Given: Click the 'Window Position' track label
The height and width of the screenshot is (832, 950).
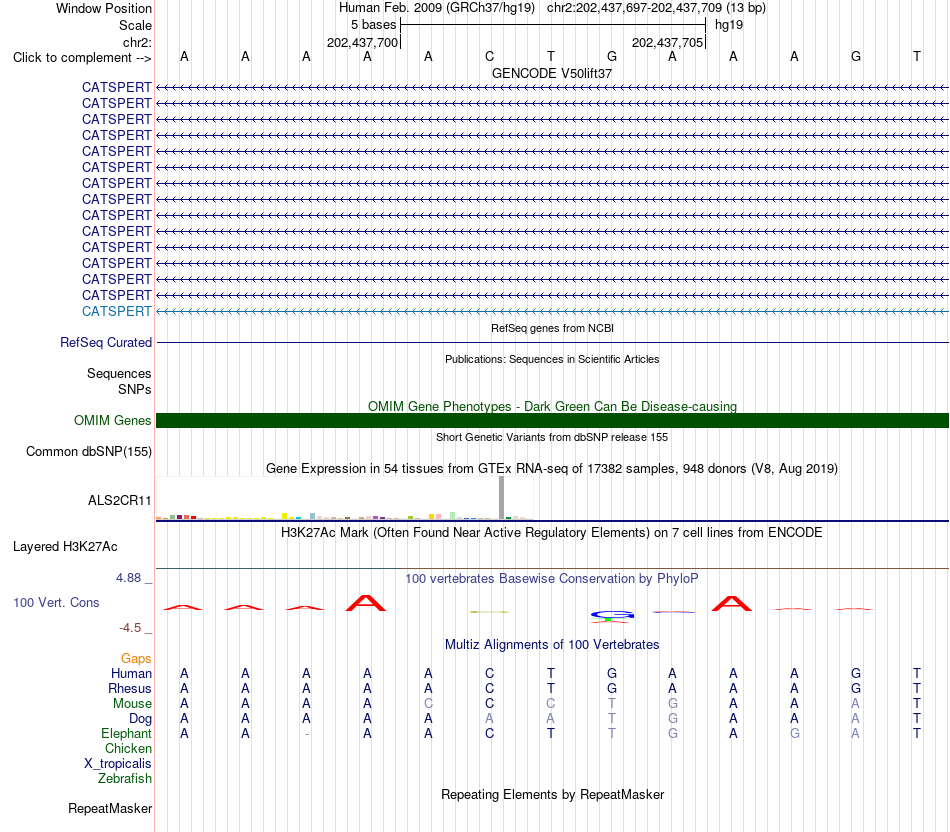Looking at the screenshot, I should 104,8.
